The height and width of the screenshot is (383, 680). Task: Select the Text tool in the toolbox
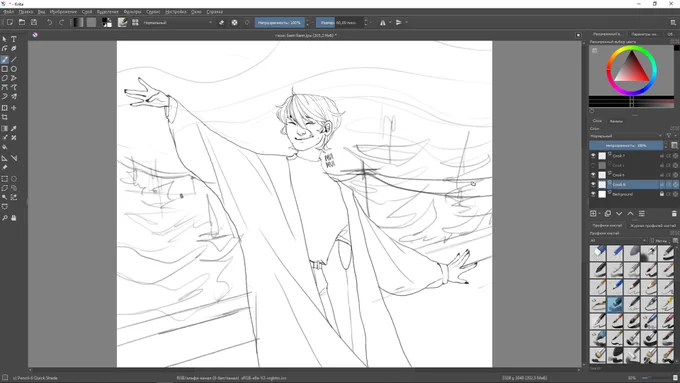(14, 39)
